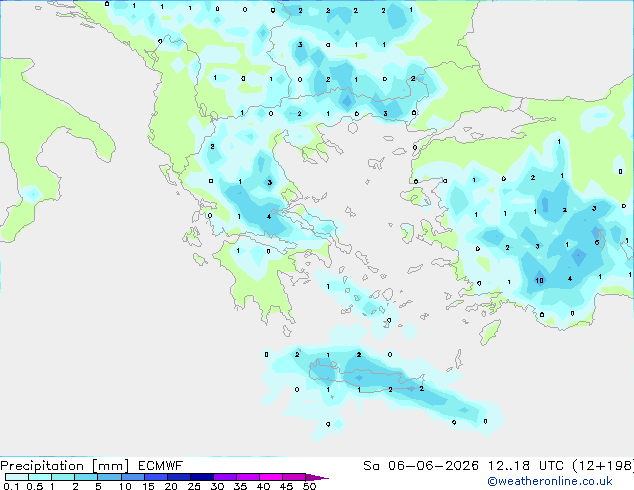Click the legend label '15'
Image resolution: width=634 pixels, height=490 pixels.
(148, 486)
